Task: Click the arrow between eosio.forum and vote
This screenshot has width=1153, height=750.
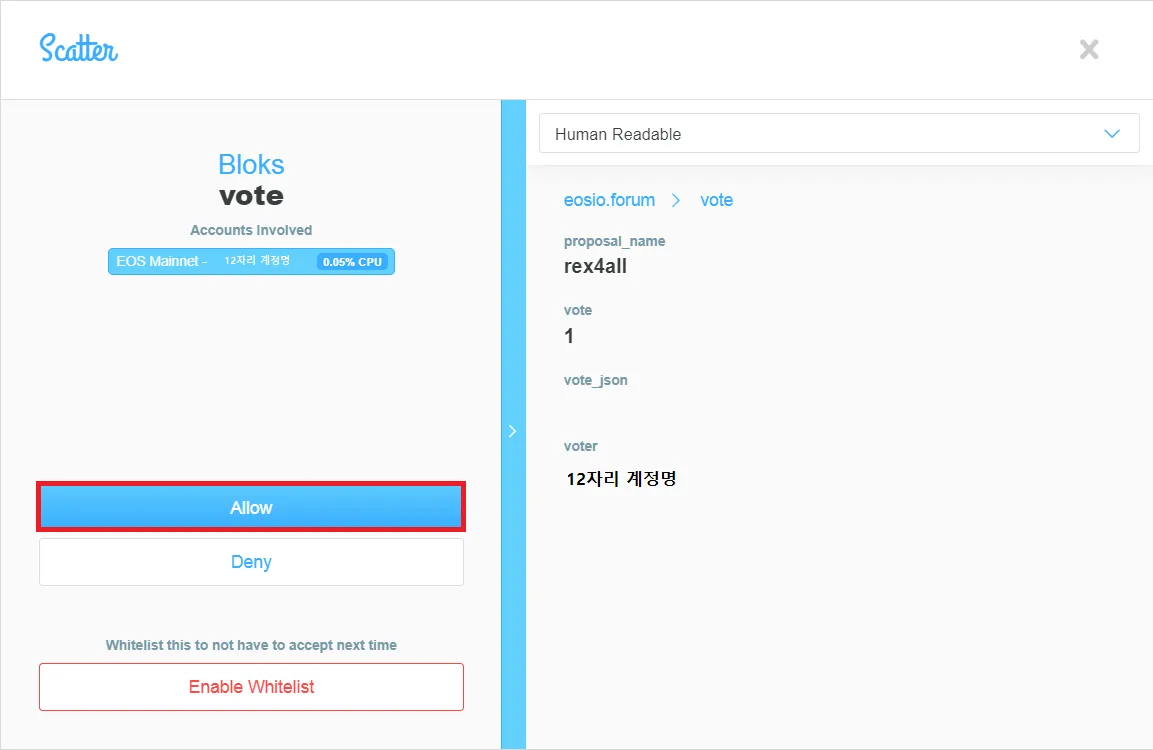Action: tap(676, 200)
